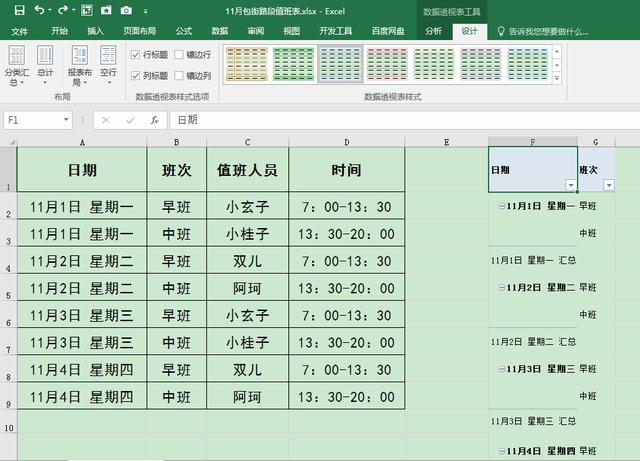The image size is (640, 461).
Task: Select row 5 header
Action: [9, 288]
